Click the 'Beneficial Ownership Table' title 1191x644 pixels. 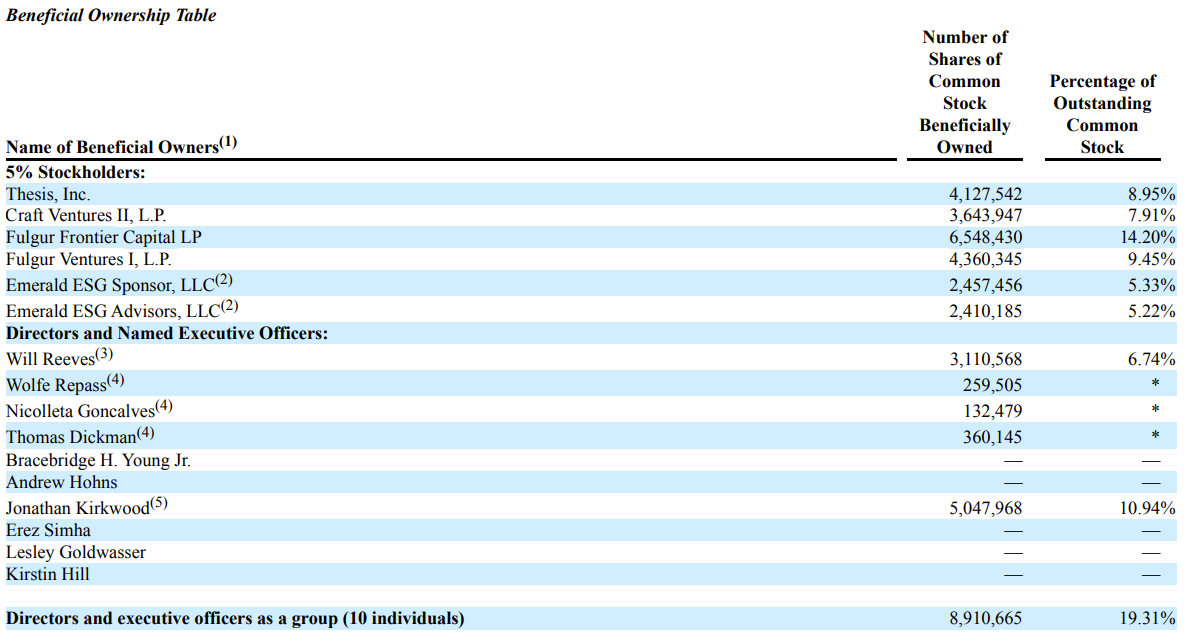click(111, 15)
